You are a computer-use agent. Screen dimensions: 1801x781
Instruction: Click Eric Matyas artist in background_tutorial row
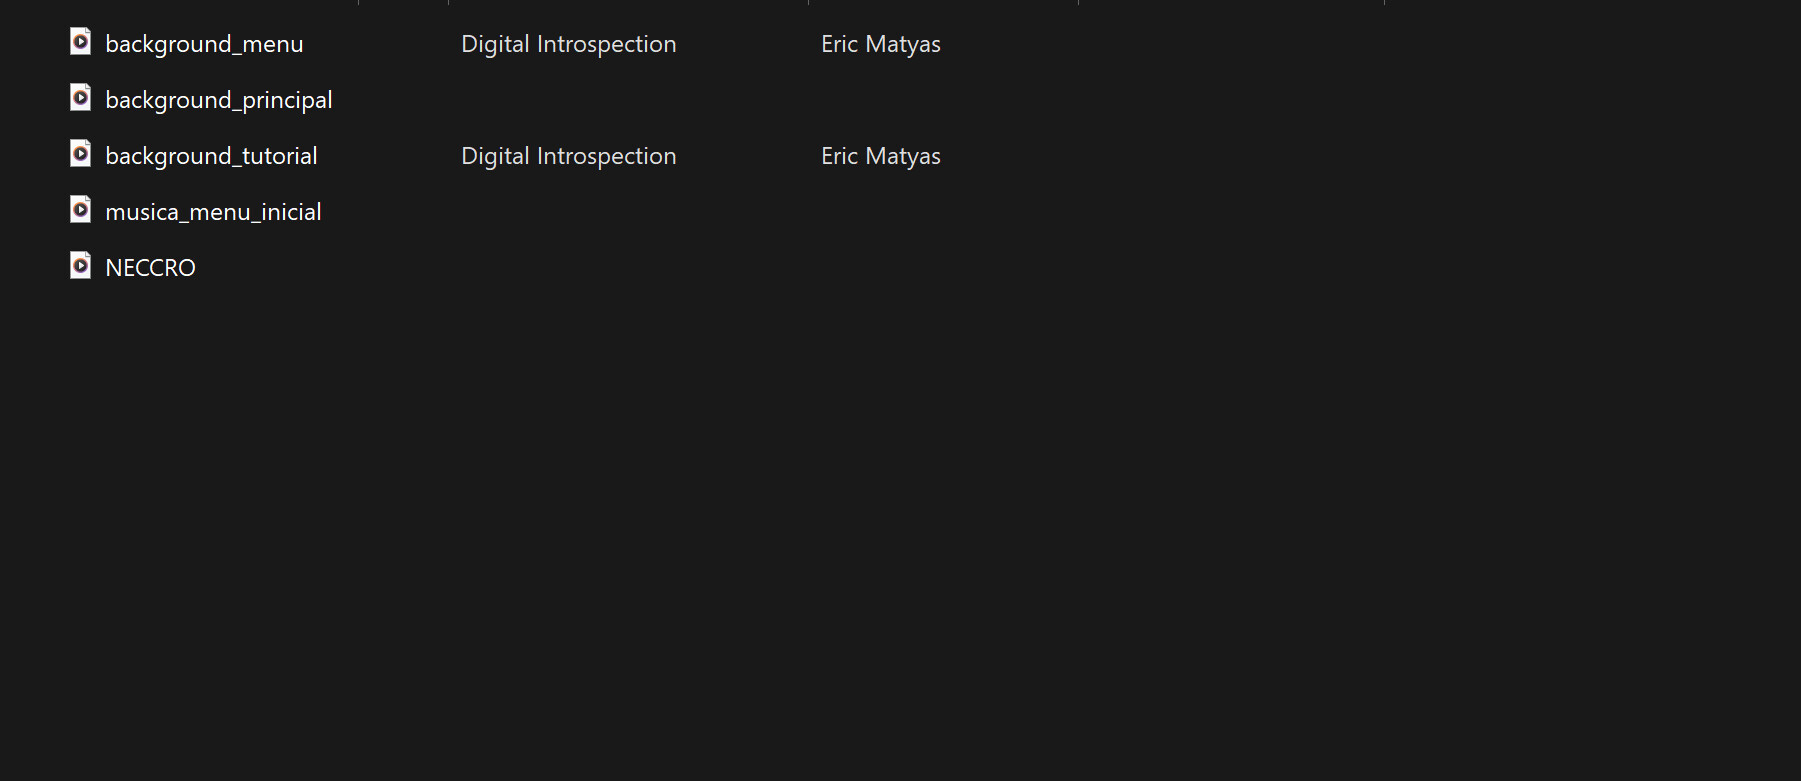pos(880,156)
